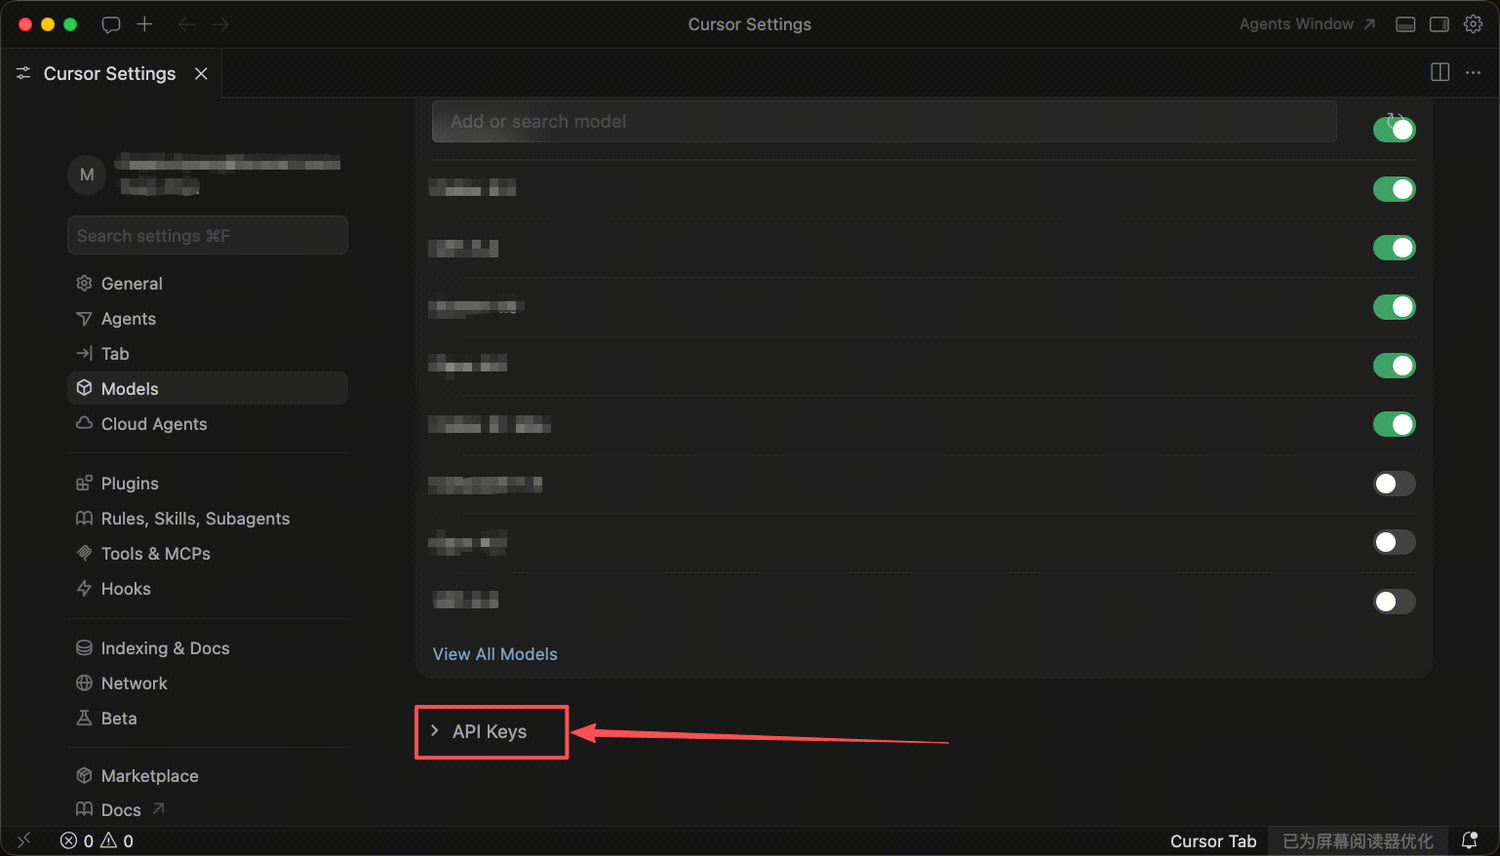Expand the API Keys section
The image size is (1500, 856).
(490, 732)
